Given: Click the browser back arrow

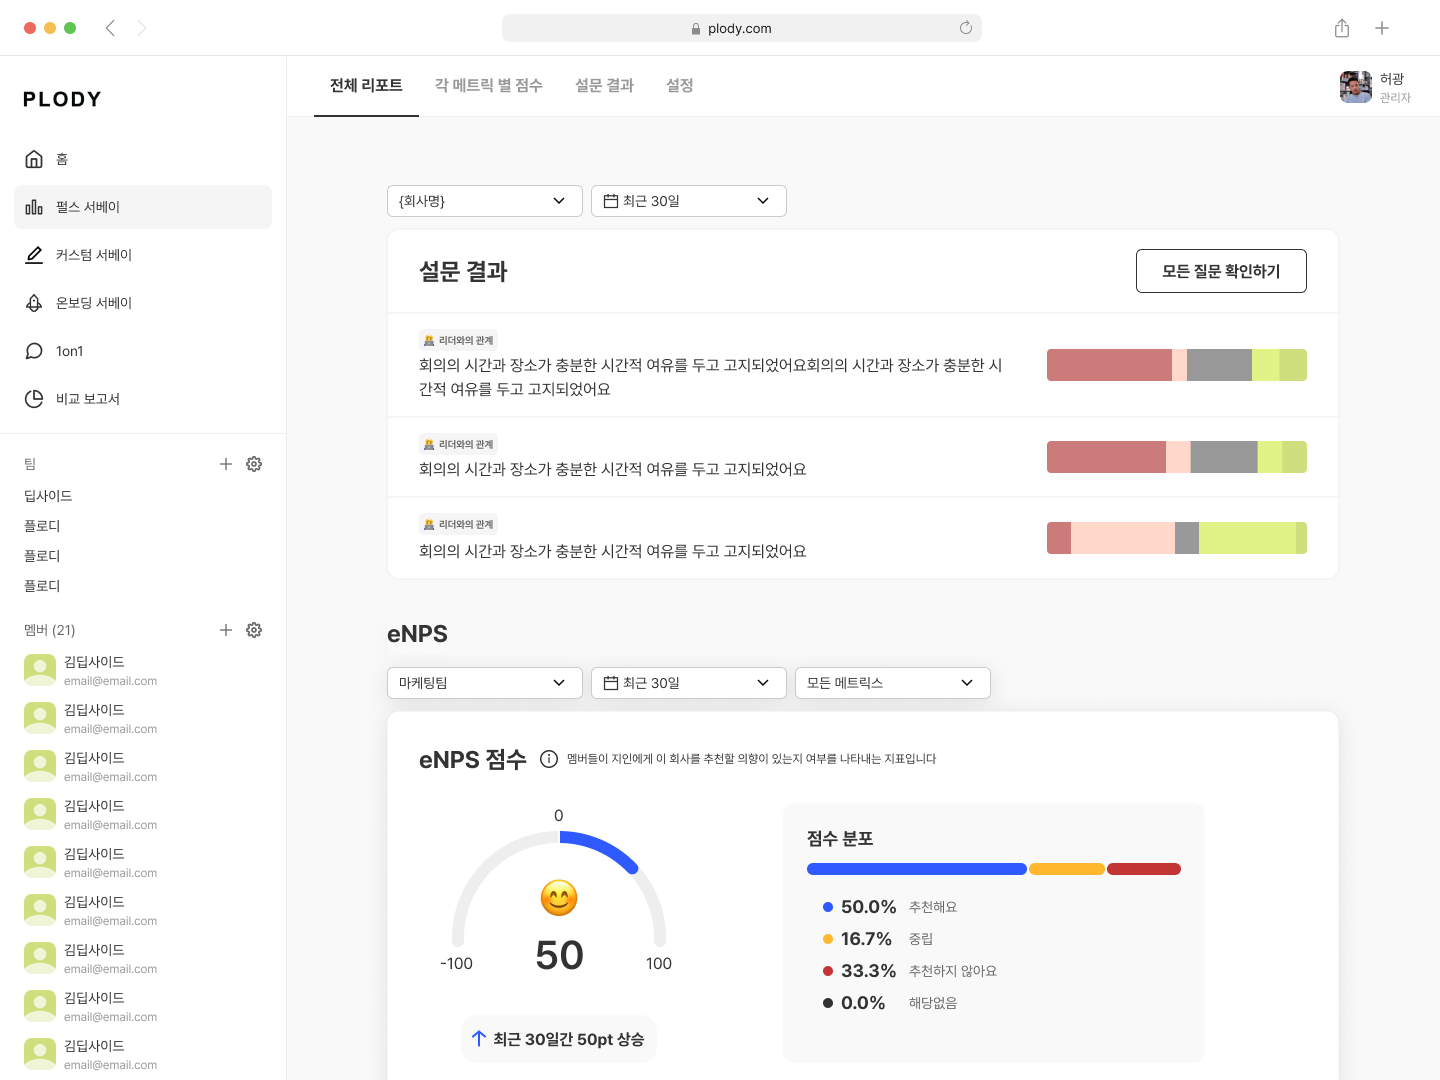Looking at the screenshot, I should click(x=110, y=28).
